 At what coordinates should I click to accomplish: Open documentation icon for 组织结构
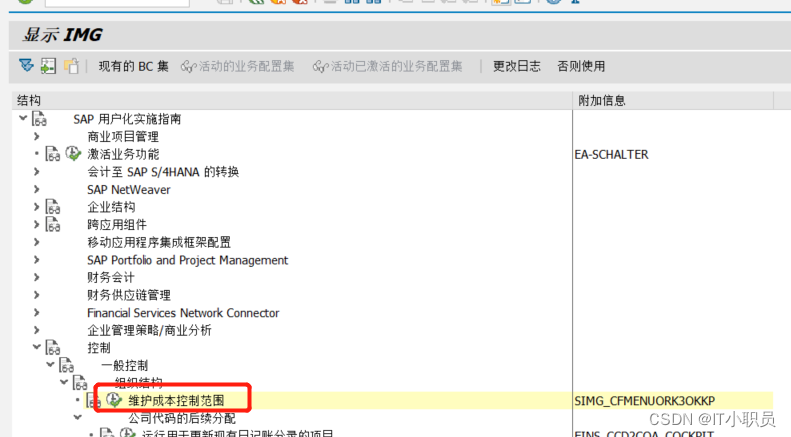80,383
